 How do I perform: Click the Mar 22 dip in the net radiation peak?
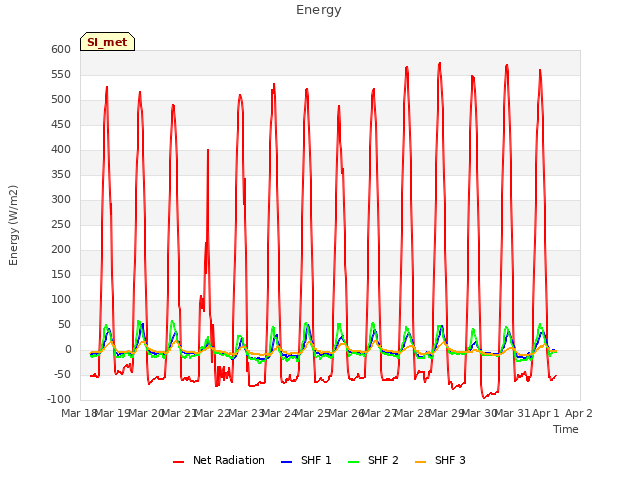coord(208,150)
